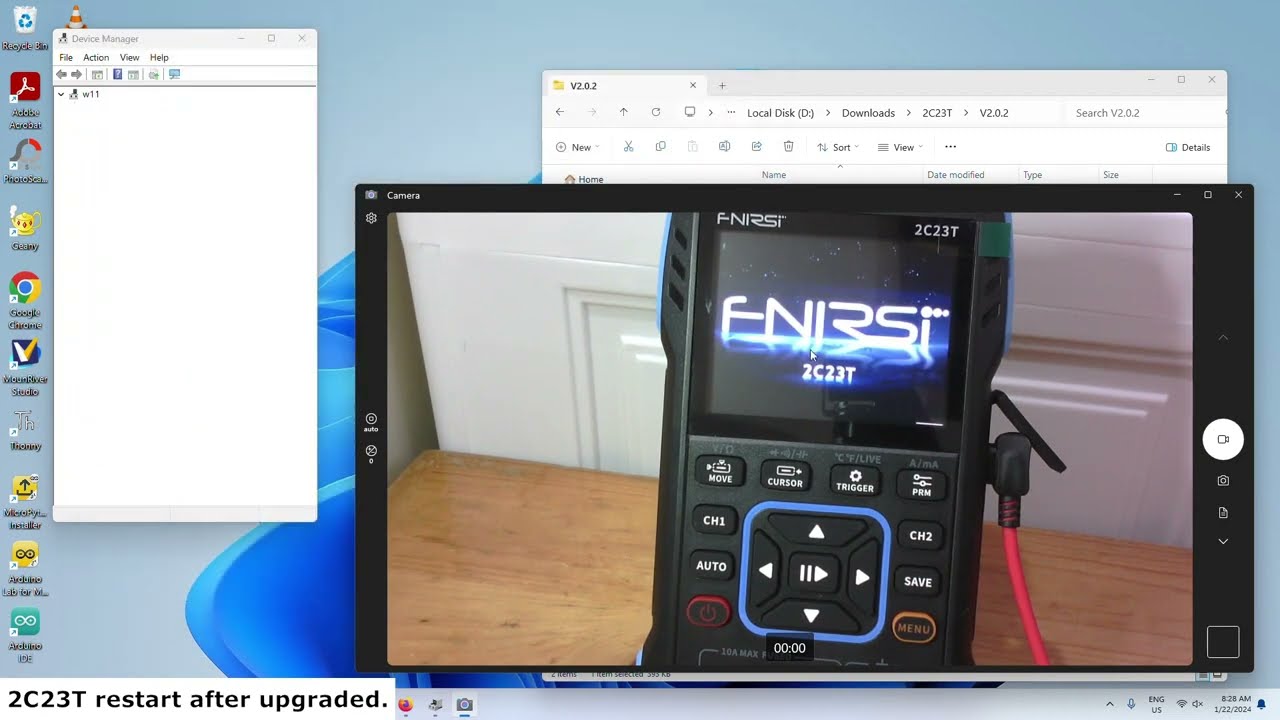
Task: Open Sort dropdown in File Explorer
Action: (838, 147)
